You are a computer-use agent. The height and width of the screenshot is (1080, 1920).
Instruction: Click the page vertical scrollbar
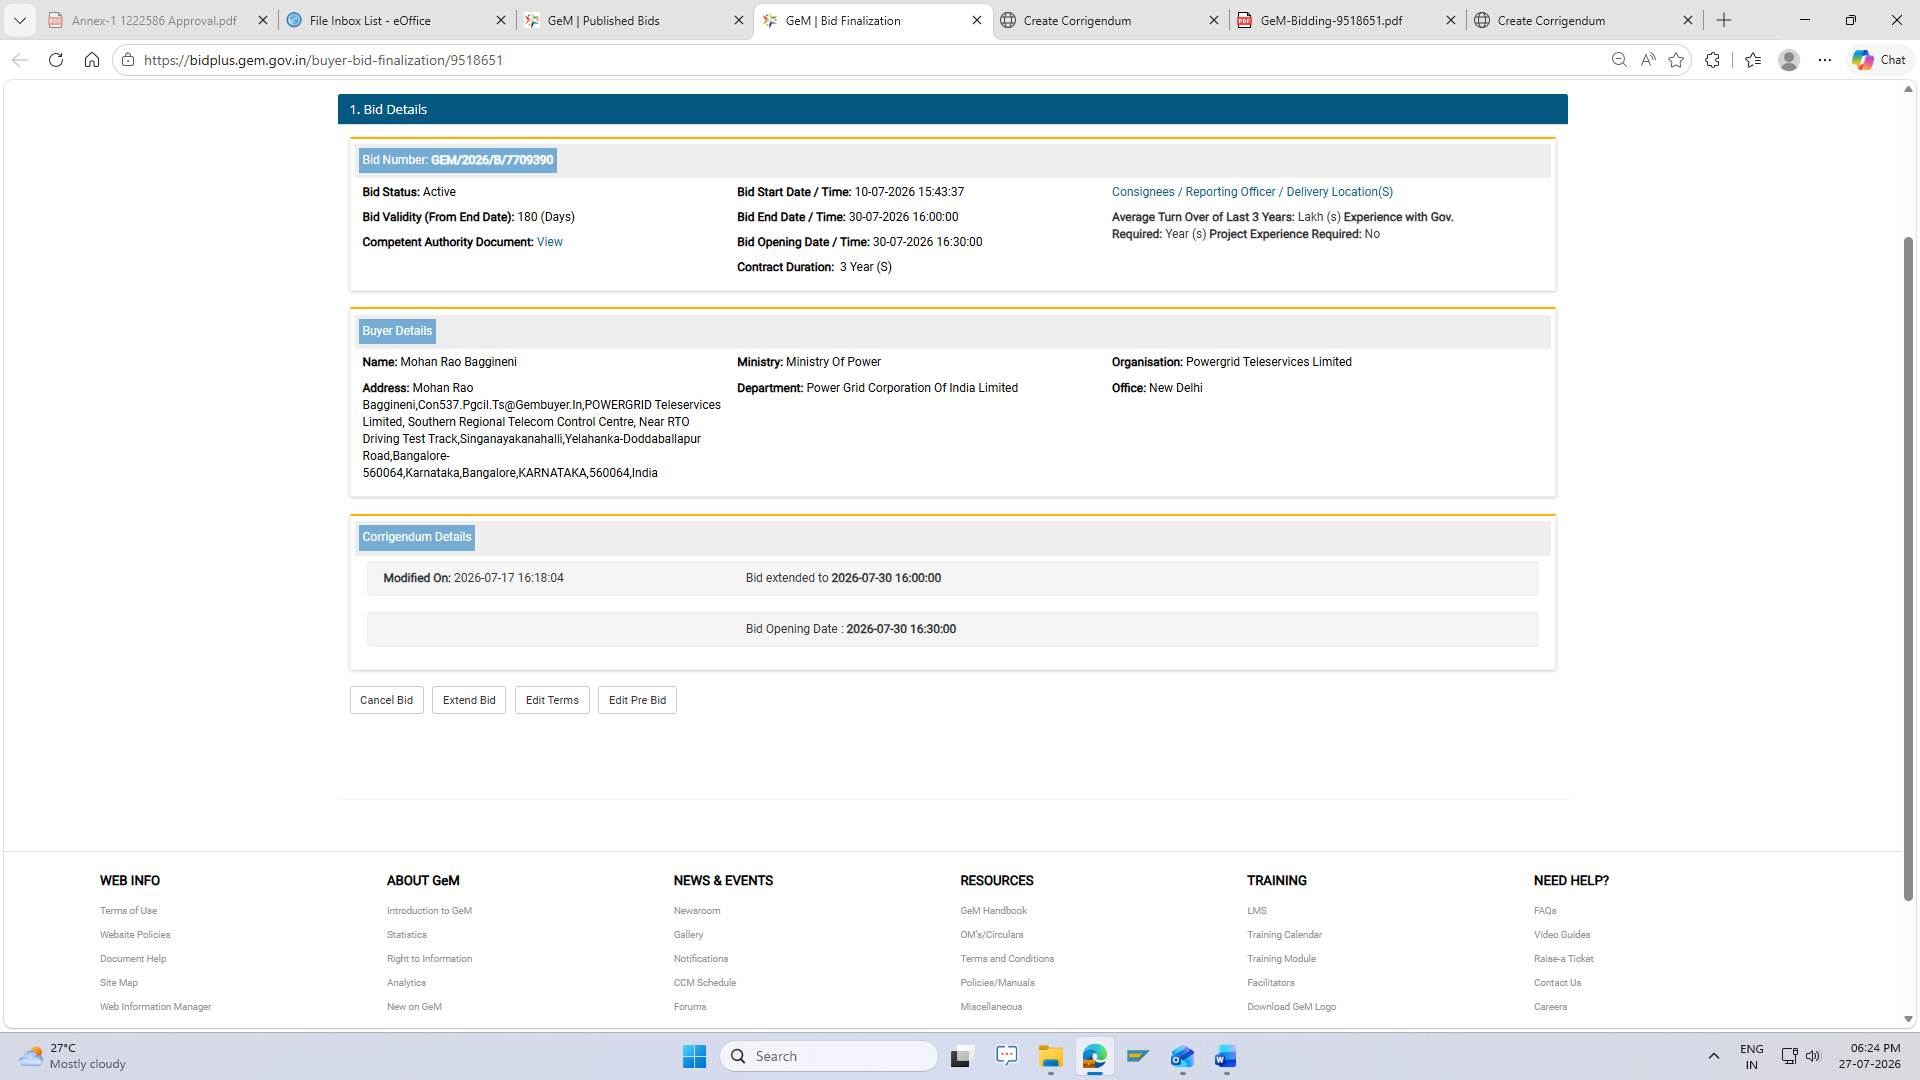click(1908, 568)
